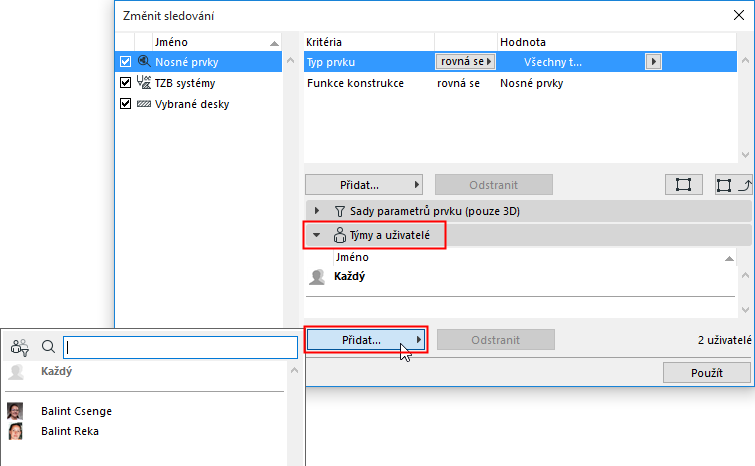Click the teams and users filter icon
The height and width of the screenshot is (466, 755).
coord(20,347)
